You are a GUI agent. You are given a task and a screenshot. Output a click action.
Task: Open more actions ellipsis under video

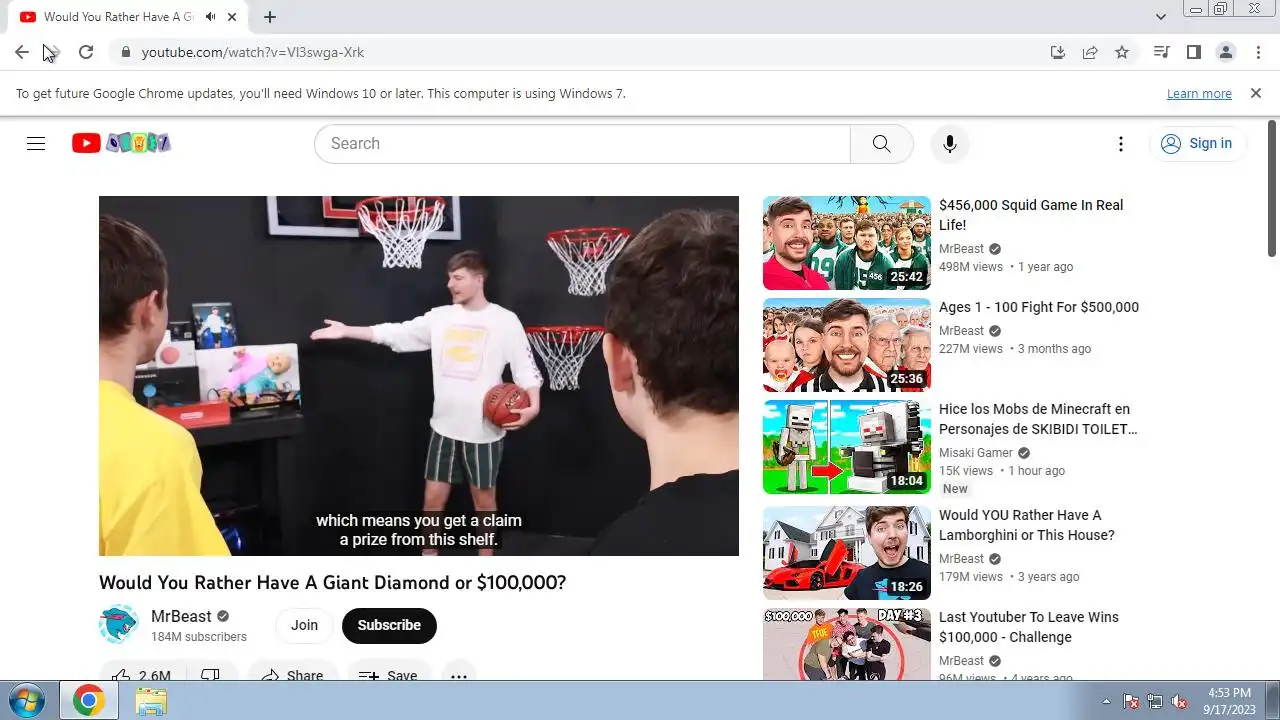[458, 676]
